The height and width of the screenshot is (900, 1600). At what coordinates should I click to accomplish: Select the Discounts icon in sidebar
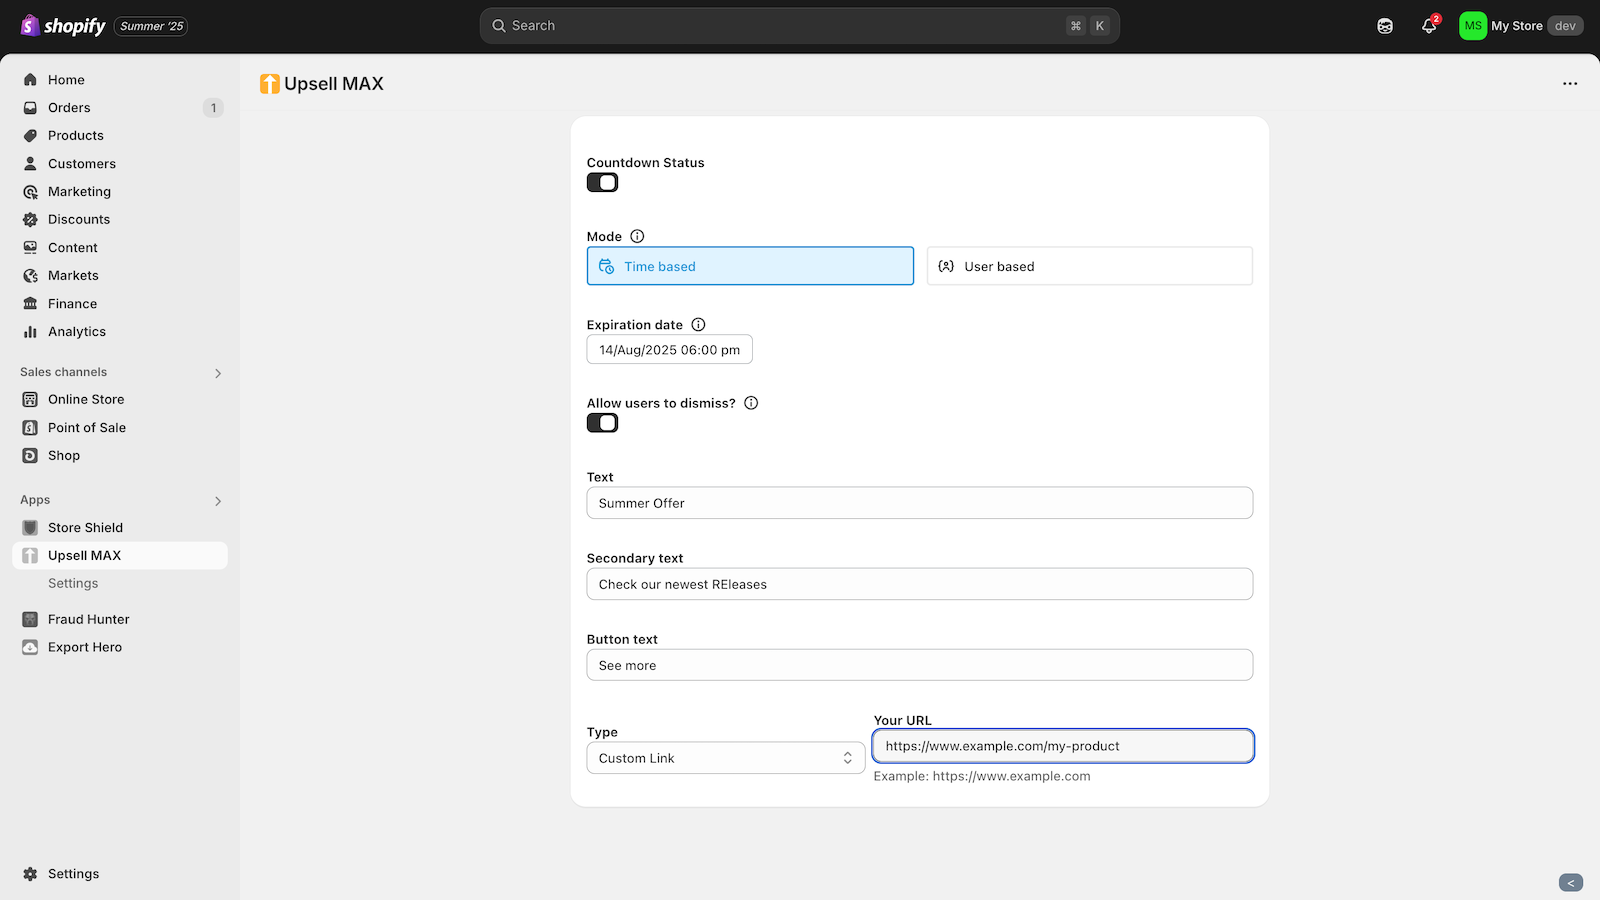tap(31, 219)
